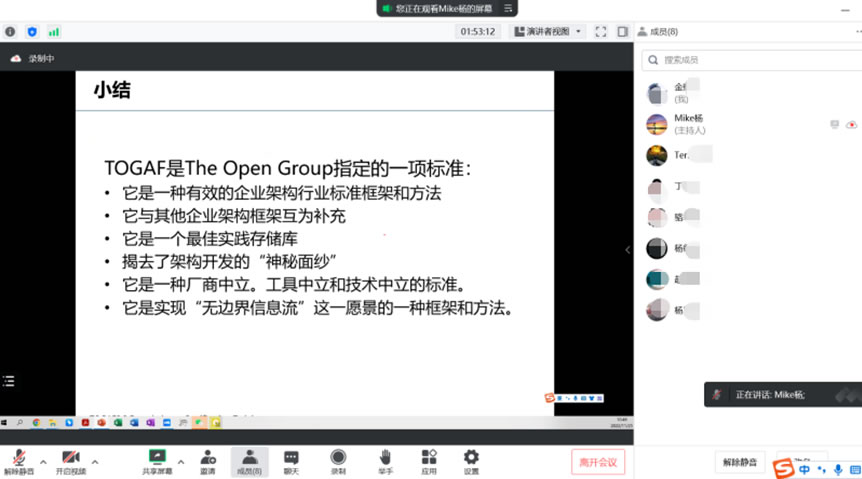Click the 小结 slide title
Screen dimensions: 862x479
[x=112, y=90]
